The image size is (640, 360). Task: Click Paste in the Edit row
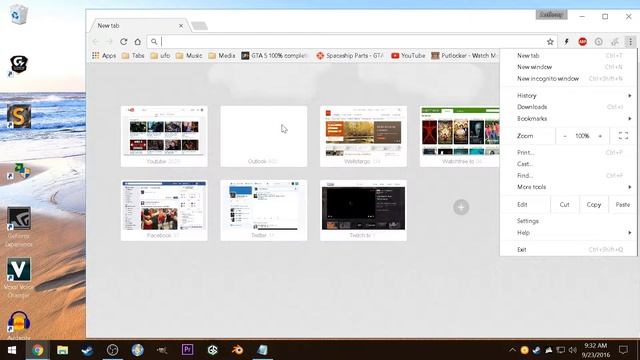pos(622,204)
